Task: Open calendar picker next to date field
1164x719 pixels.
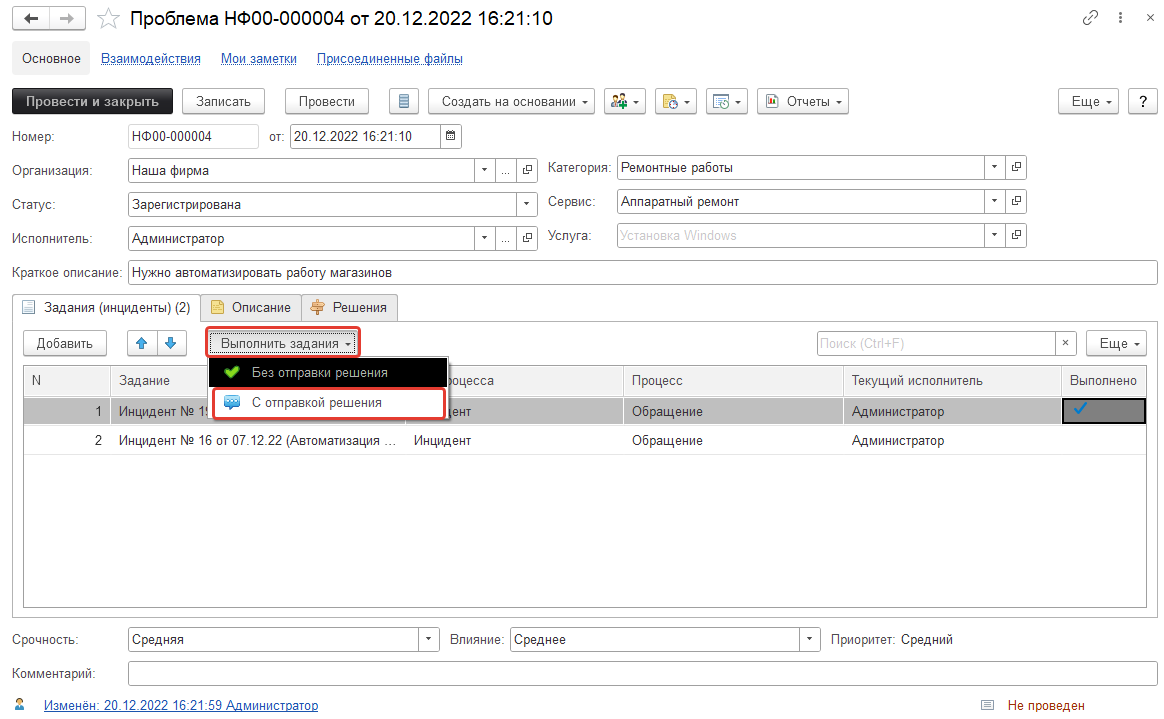Action: pyautogui.click(x=451, y=136)
